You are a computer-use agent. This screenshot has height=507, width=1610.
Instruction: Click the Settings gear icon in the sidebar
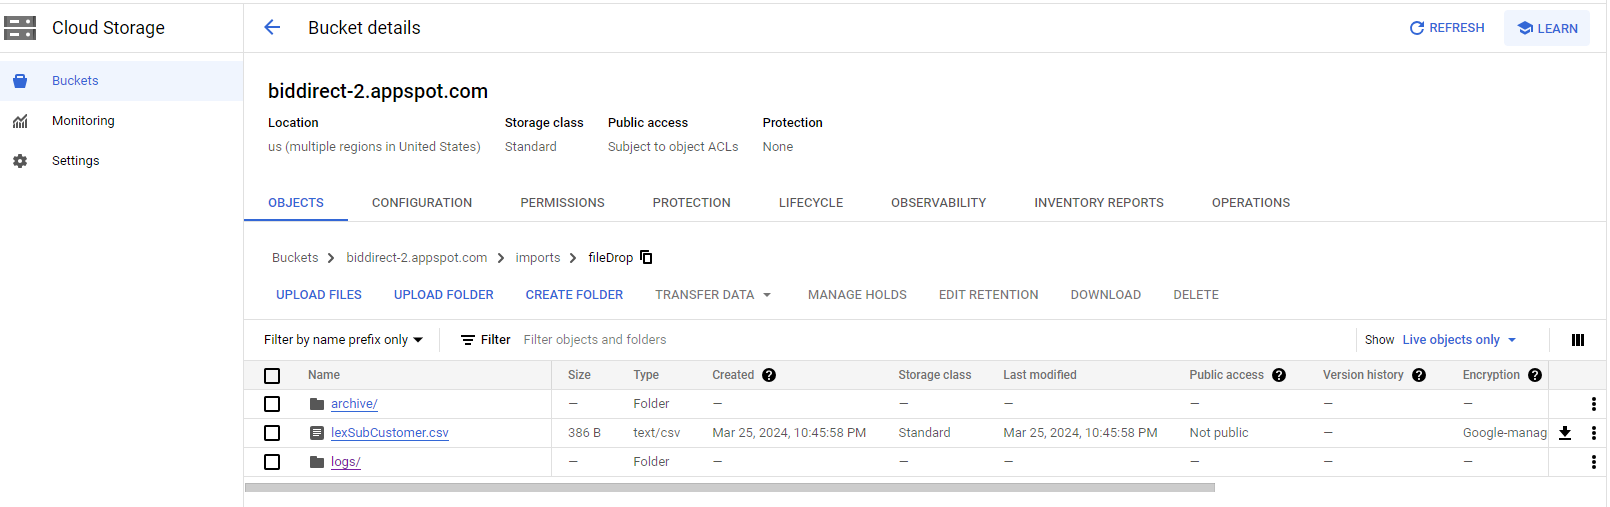pos(20,161)
